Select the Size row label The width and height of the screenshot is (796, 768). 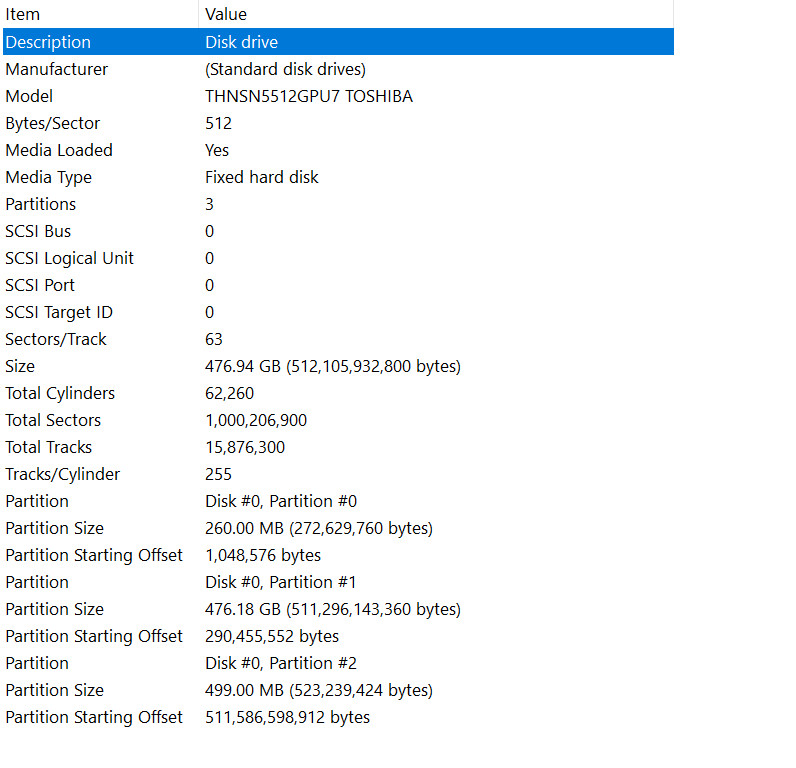(20, 366)
